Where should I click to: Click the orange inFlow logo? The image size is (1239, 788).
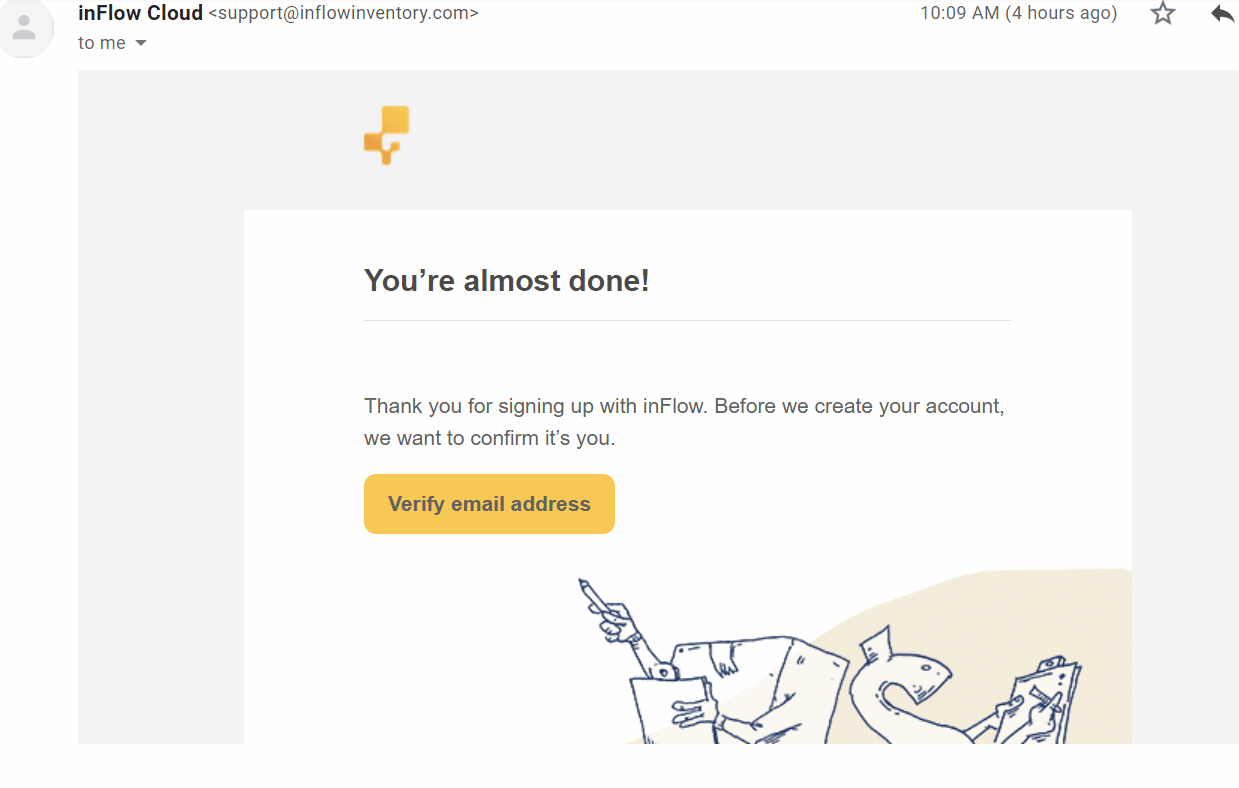pos(387,135)
